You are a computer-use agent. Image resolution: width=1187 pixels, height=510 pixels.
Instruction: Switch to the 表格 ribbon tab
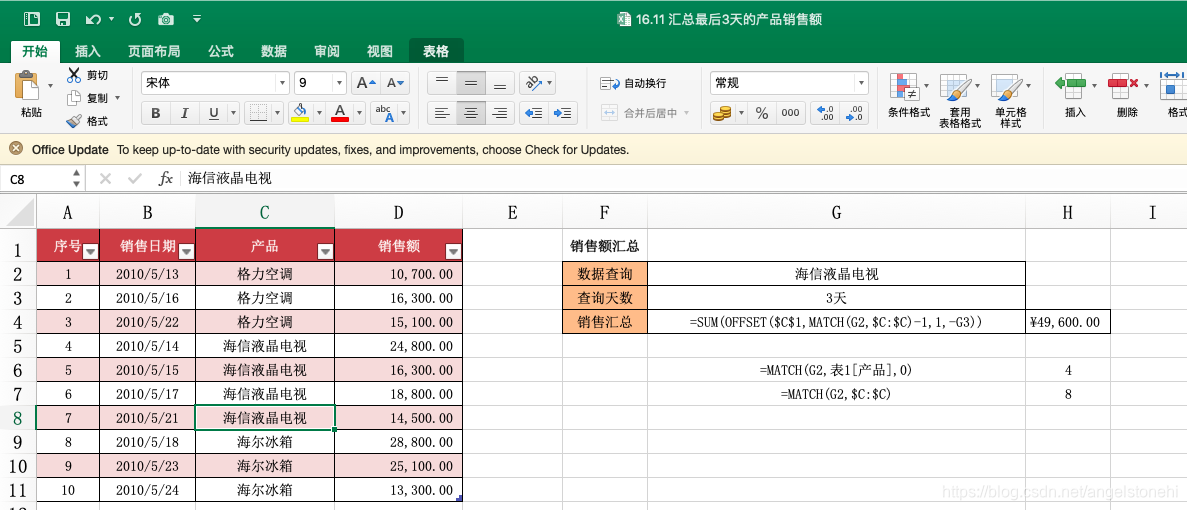[436, 51]
